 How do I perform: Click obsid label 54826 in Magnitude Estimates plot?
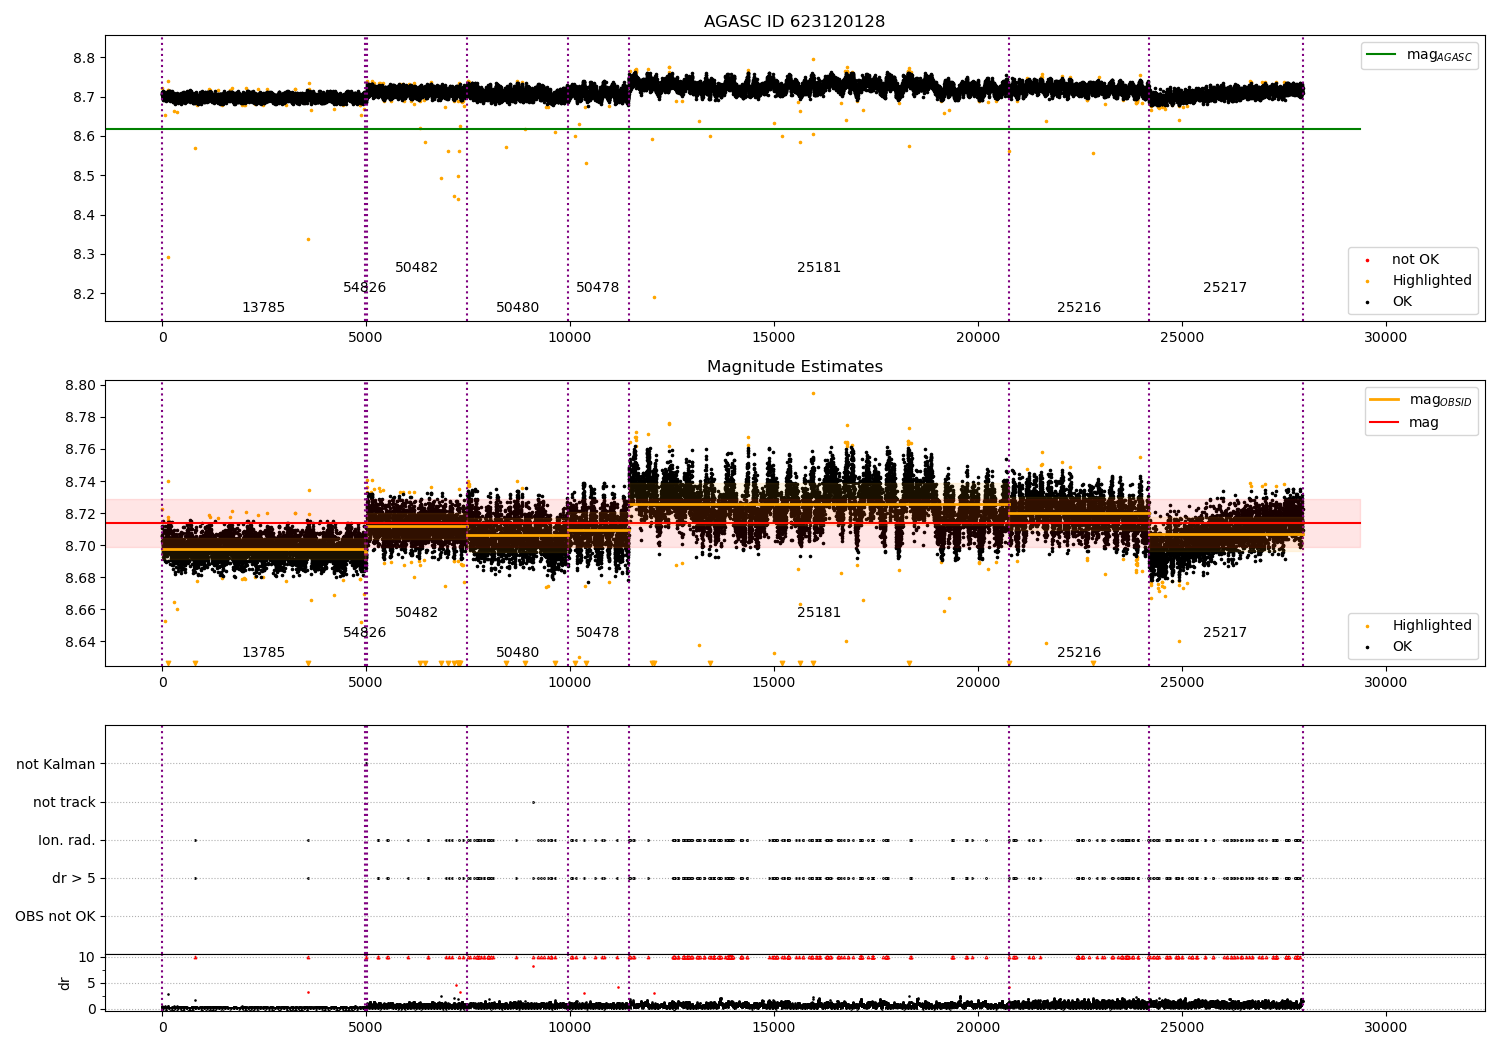(x=364, y=633)
